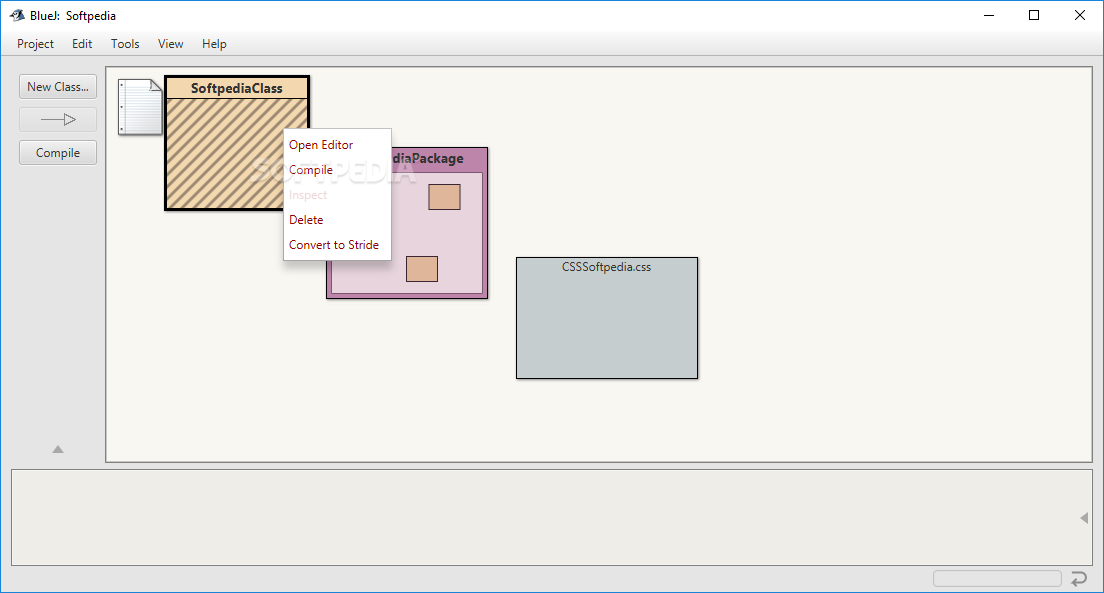The image size is (1104, 593).
Task: Choose Compile from the context menu
Action: click(x=337, y=170)
